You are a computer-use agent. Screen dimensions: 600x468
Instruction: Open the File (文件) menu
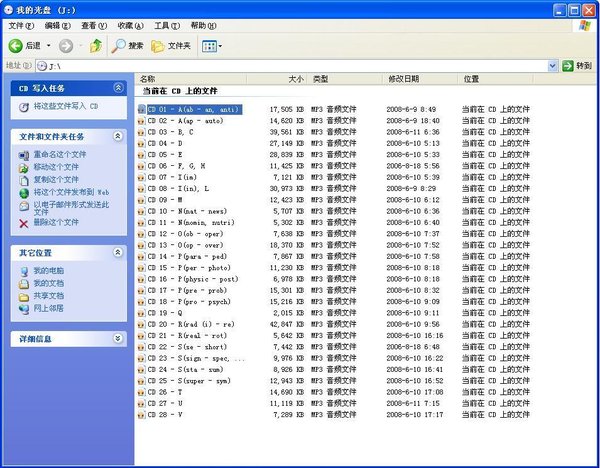tap(21, 25)
